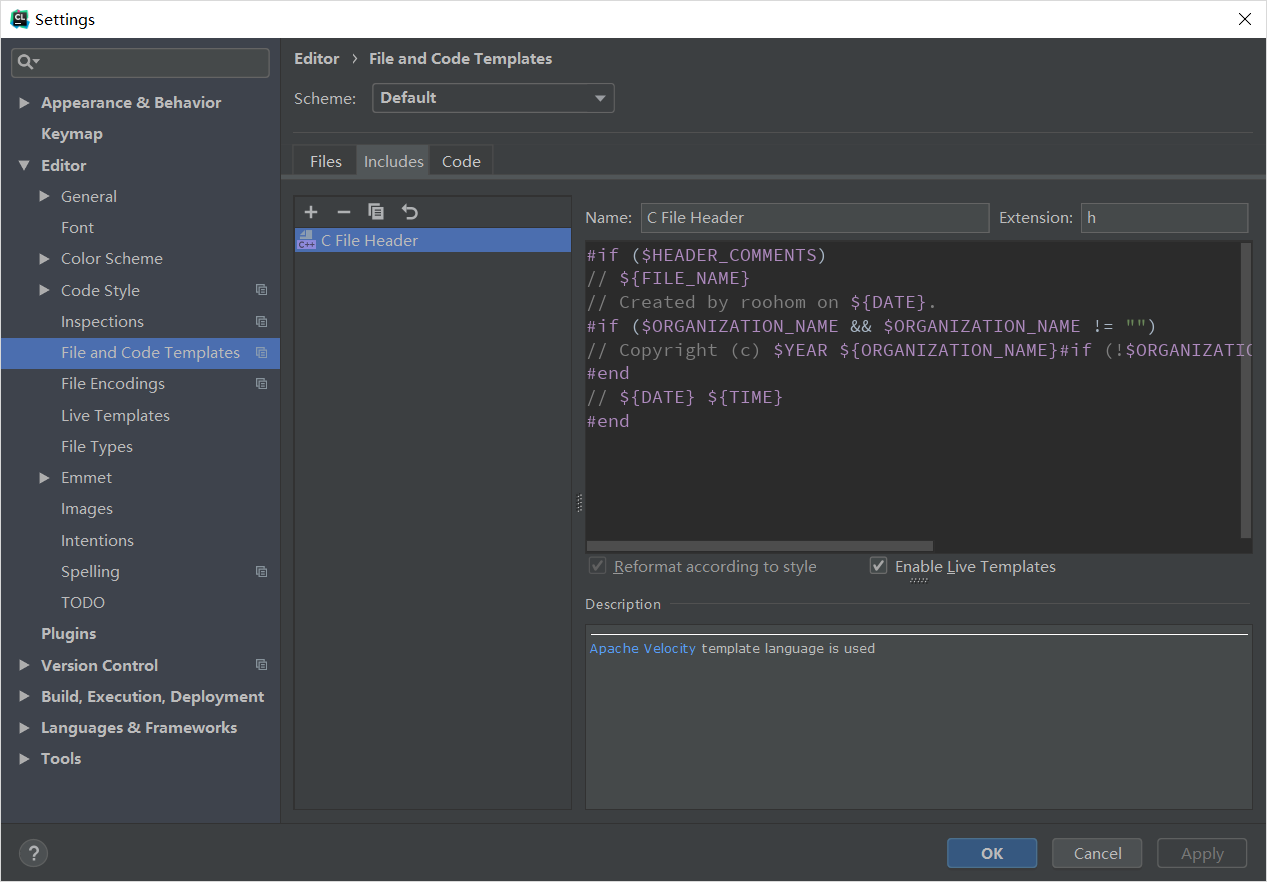Select Font settings page
This screenshot has width=1267, height=882.
pos(77,227)
